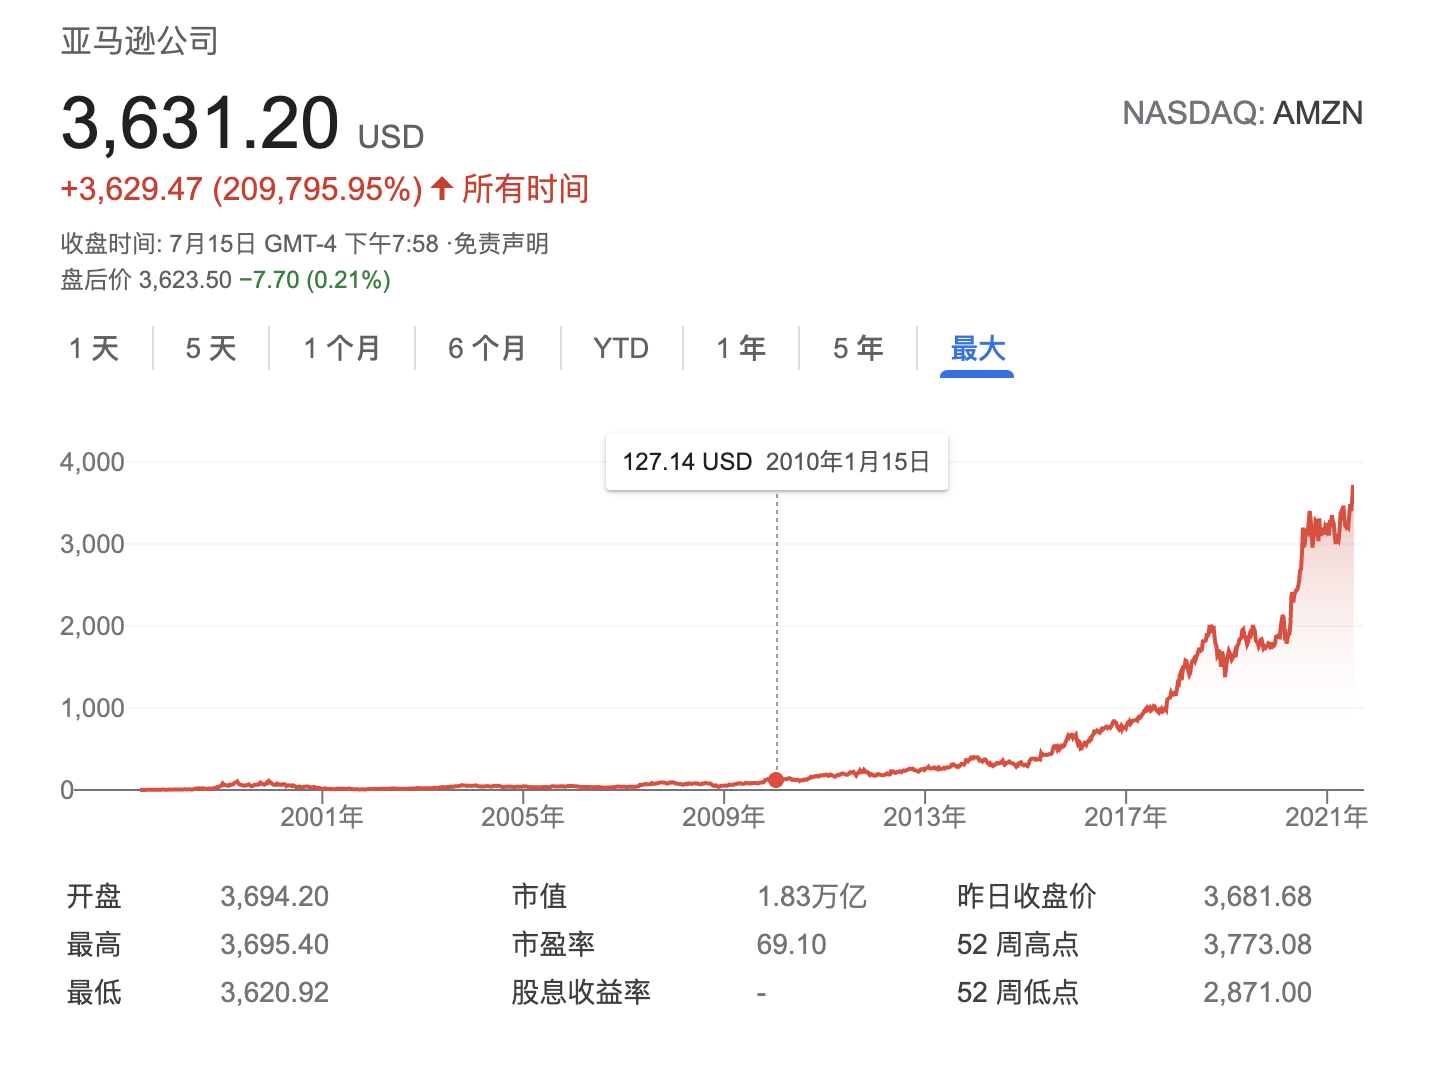
Task: Click the +3,629.47 (209,795.95%) change value
Action: (x=242, y=189)
